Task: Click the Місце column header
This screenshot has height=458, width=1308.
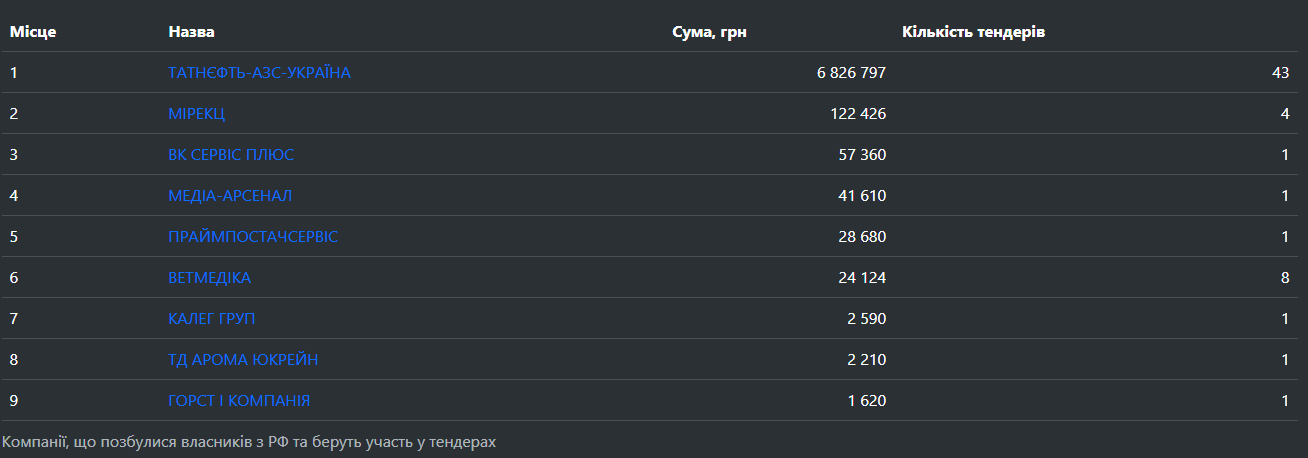Action: click(x=33, y=32)
